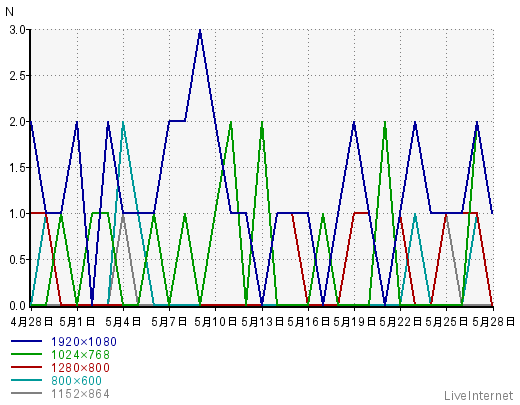Click the 1024×768 legend label
The width and height of the screenshot is (520, 405).
pyautogui.click(x=80, y=355)
